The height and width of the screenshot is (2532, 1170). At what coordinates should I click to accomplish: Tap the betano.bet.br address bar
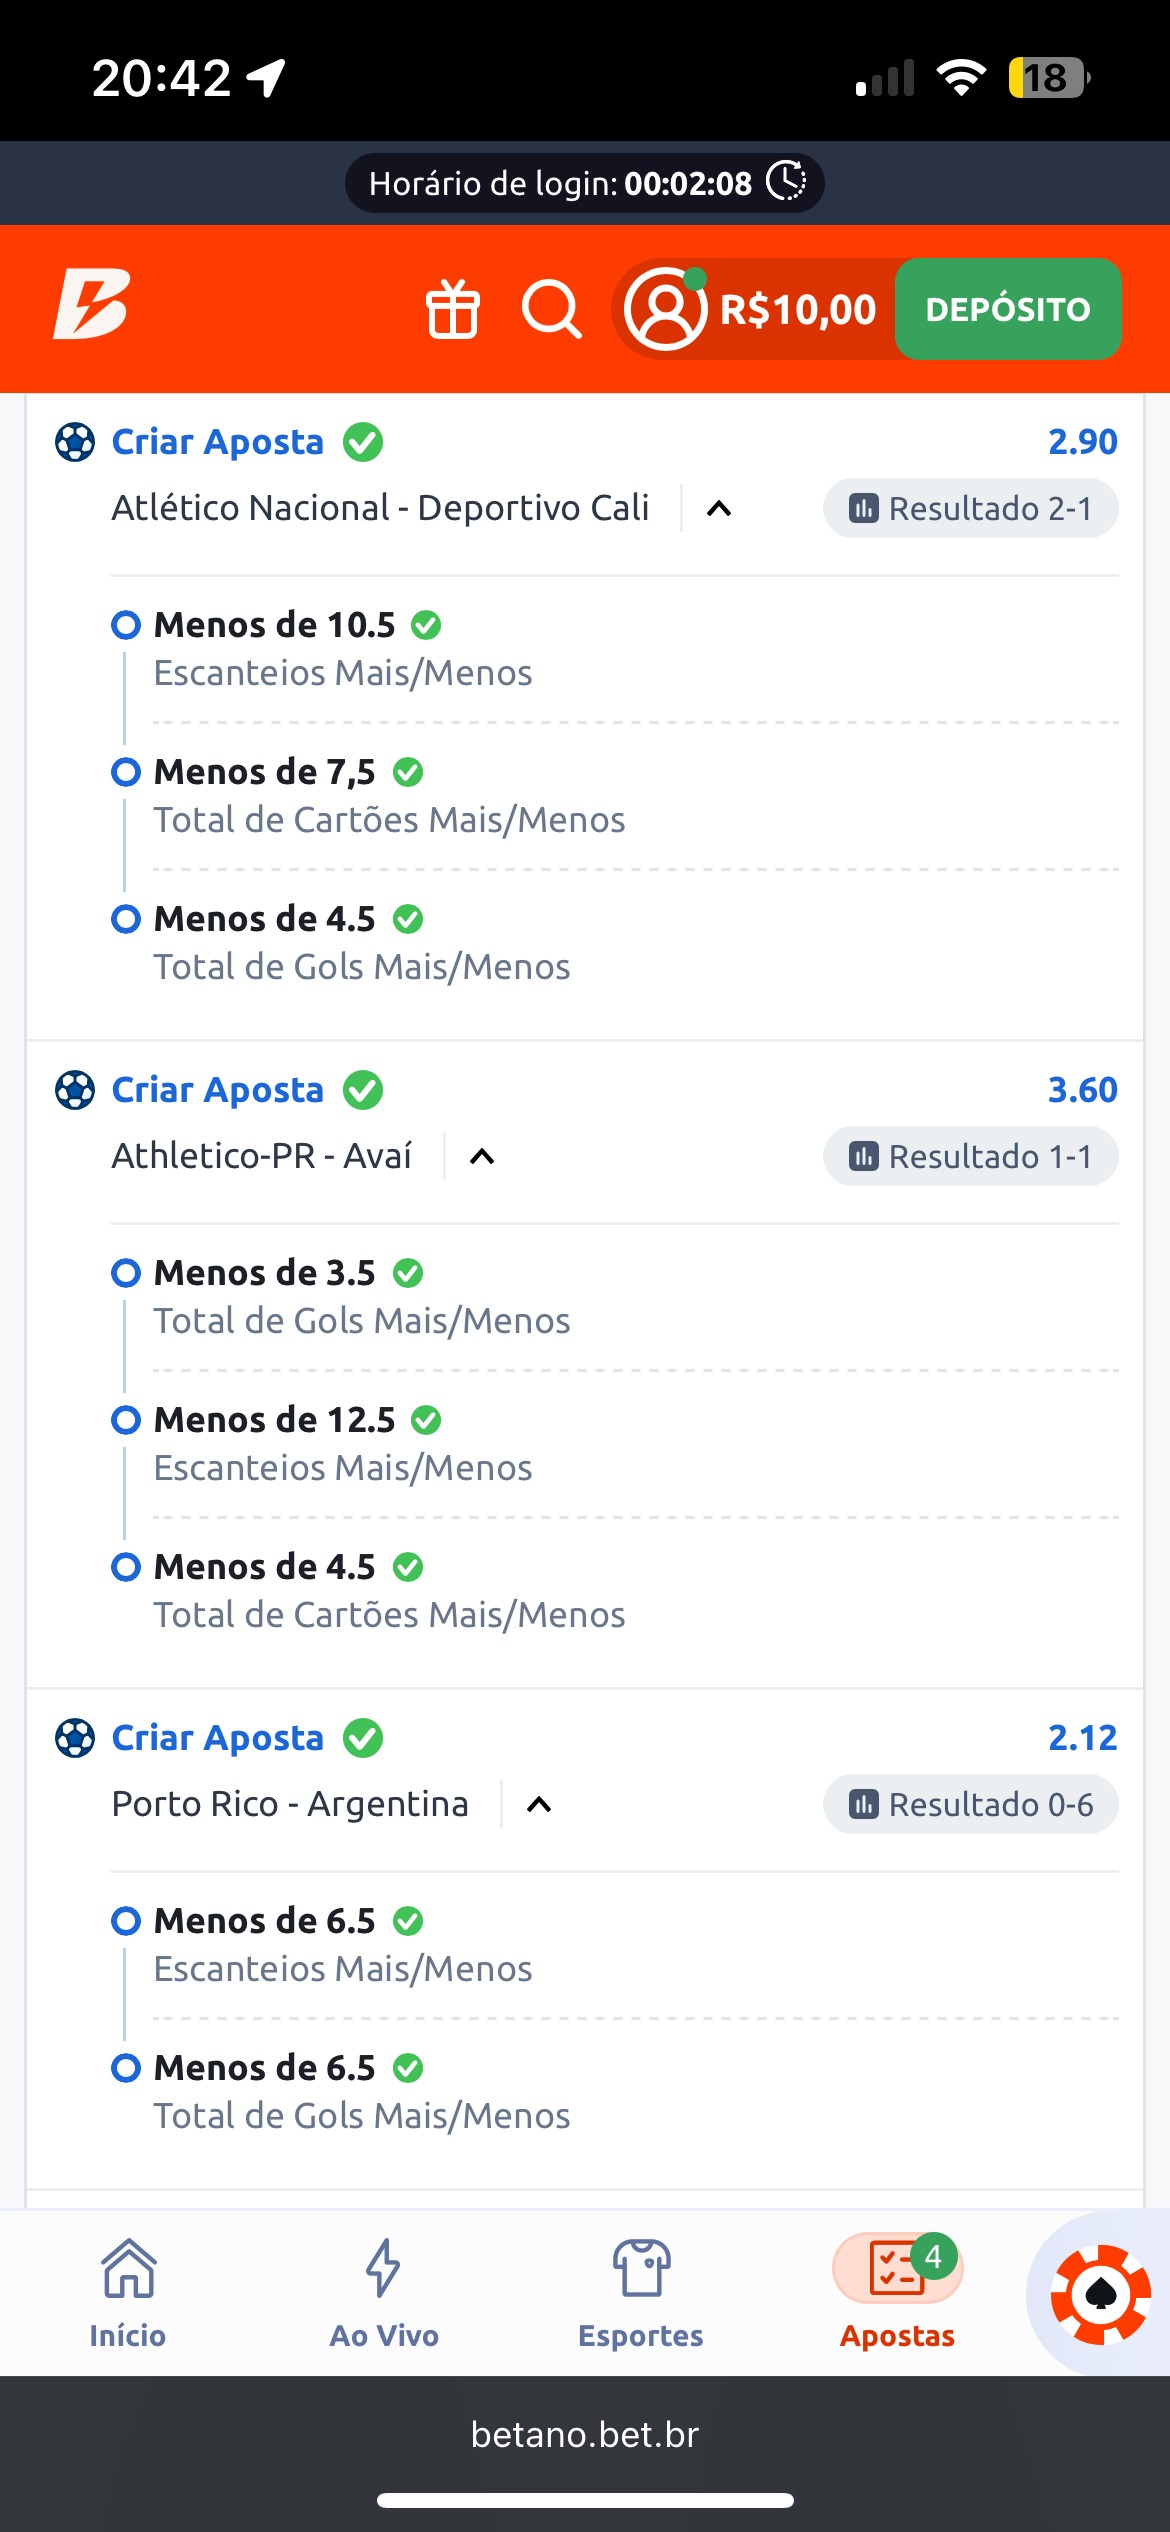(585, 2434)
